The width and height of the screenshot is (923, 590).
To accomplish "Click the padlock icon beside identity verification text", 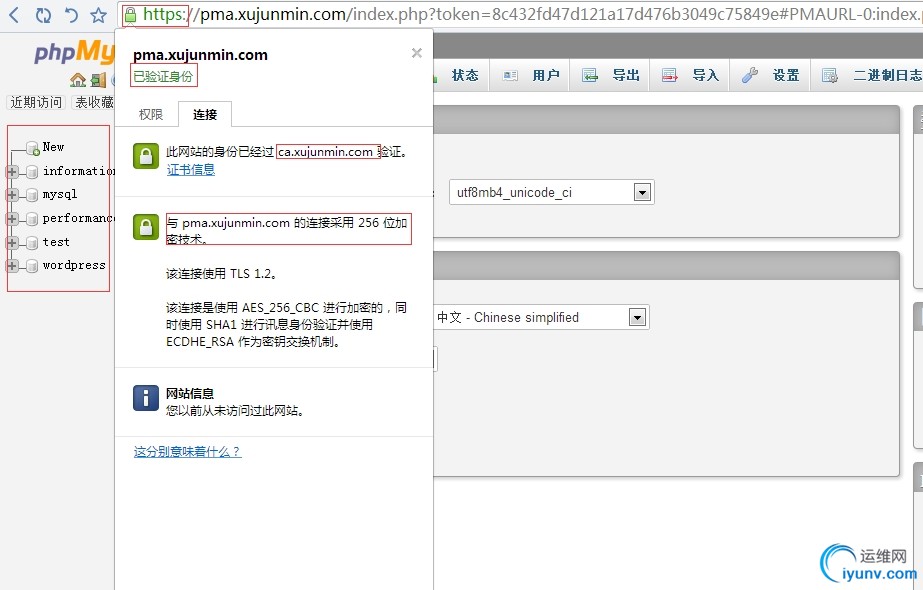I will click(146, 156).
